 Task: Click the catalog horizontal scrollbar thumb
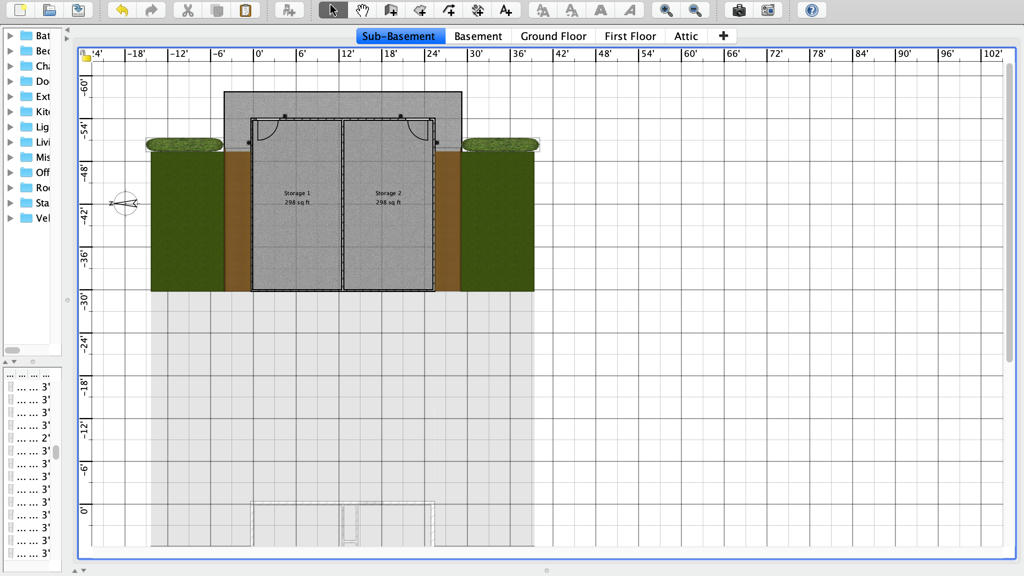click(x=12, y=350)
